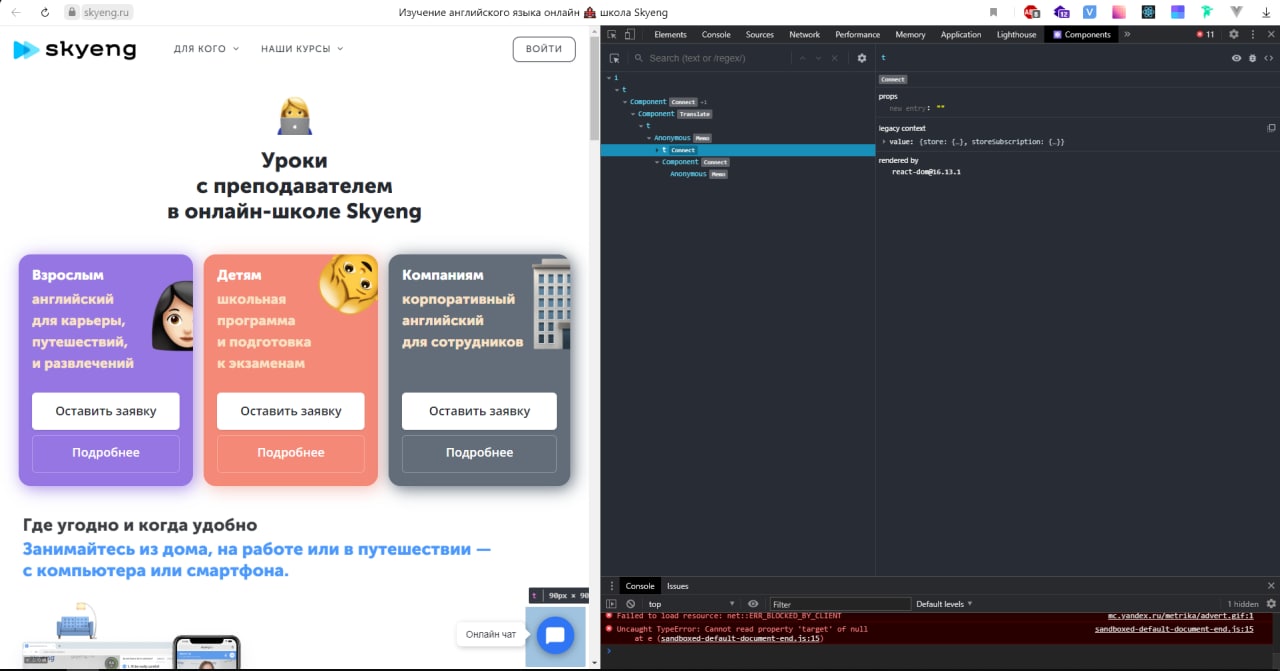Screen dimensions: 1280x671
Task: Click the ВОЙТИ login button
Action: pos(544,49)
